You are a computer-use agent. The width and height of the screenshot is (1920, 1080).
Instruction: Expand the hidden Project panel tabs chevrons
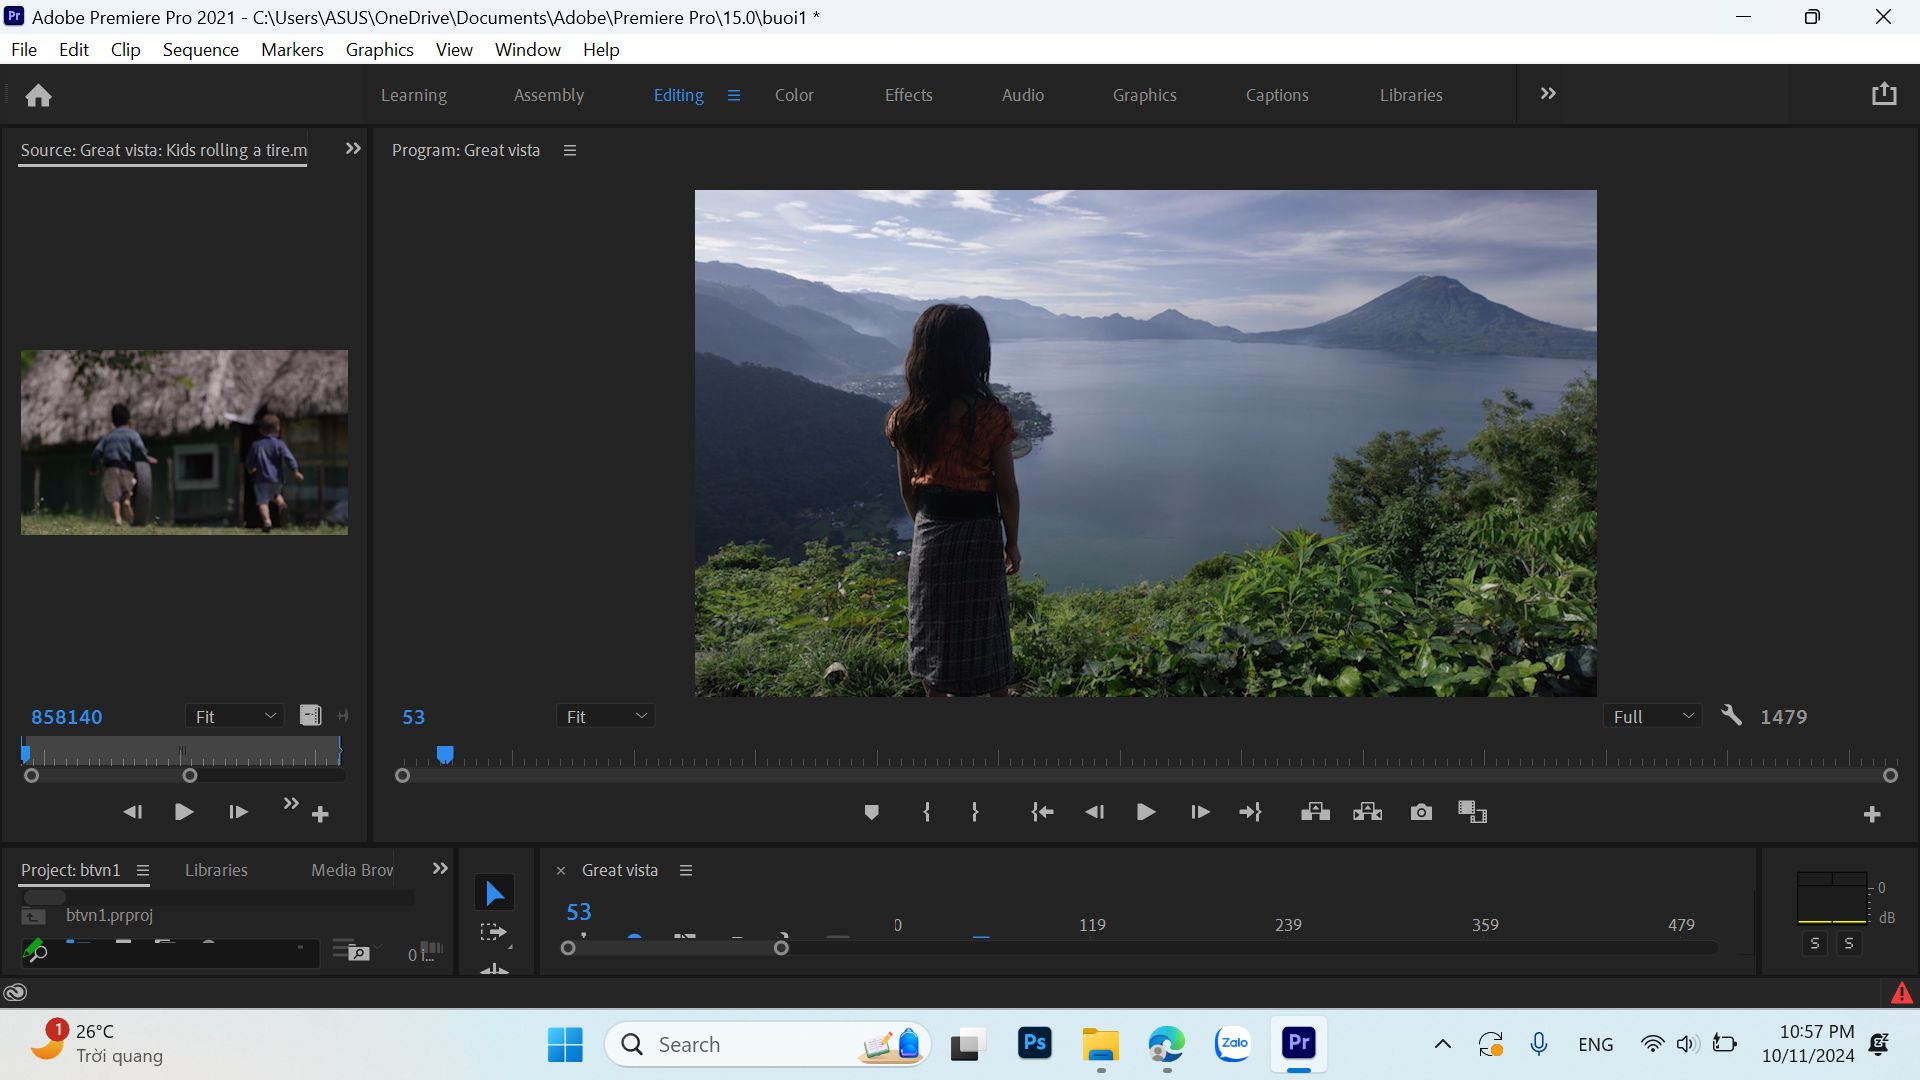(440, 869)
